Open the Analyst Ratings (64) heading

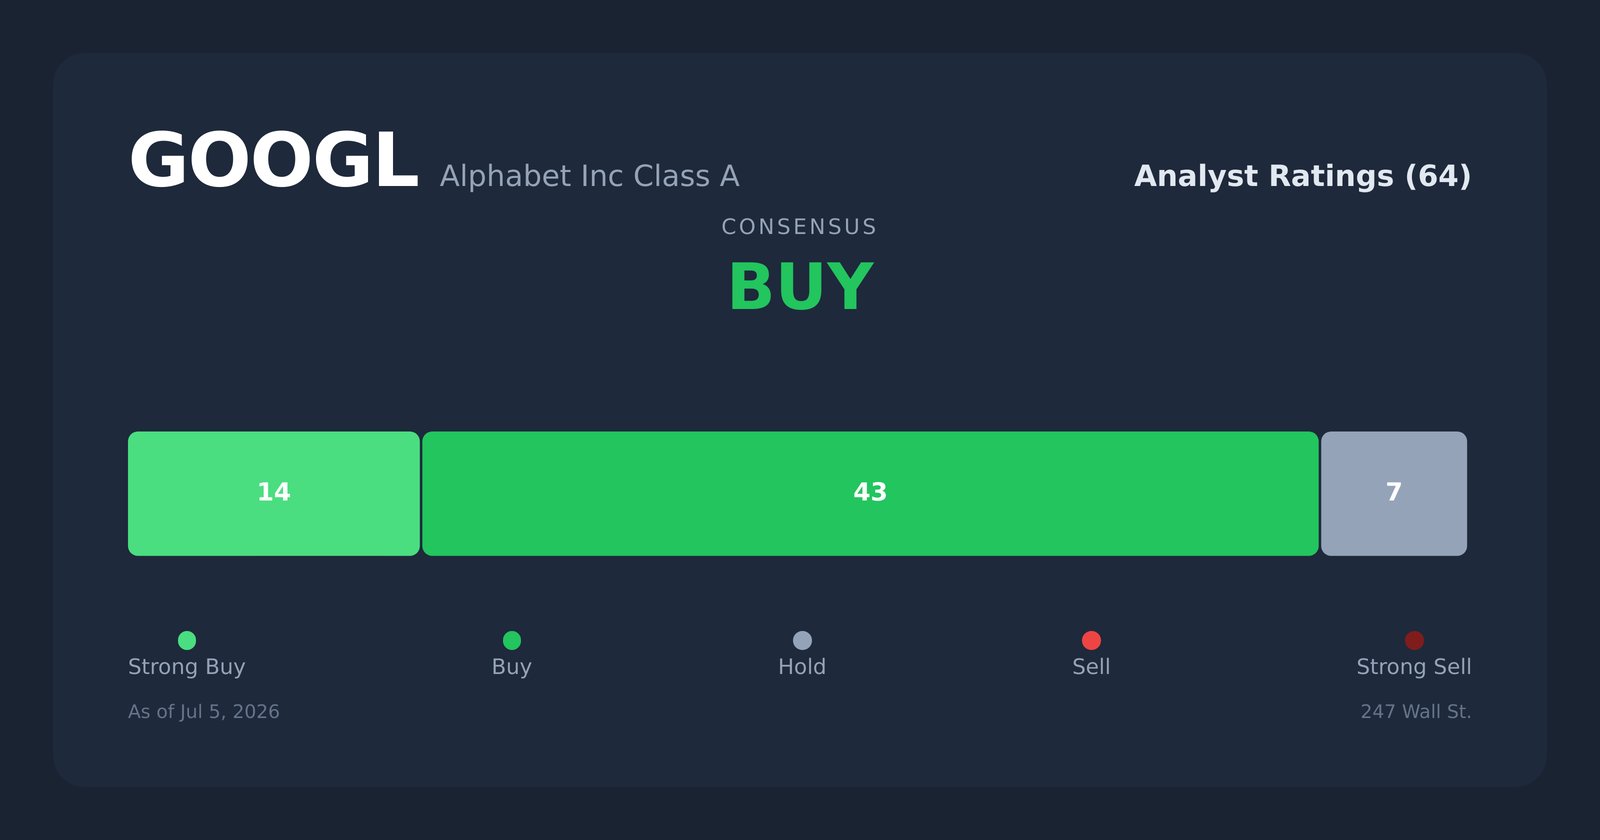pos(1303,176)
